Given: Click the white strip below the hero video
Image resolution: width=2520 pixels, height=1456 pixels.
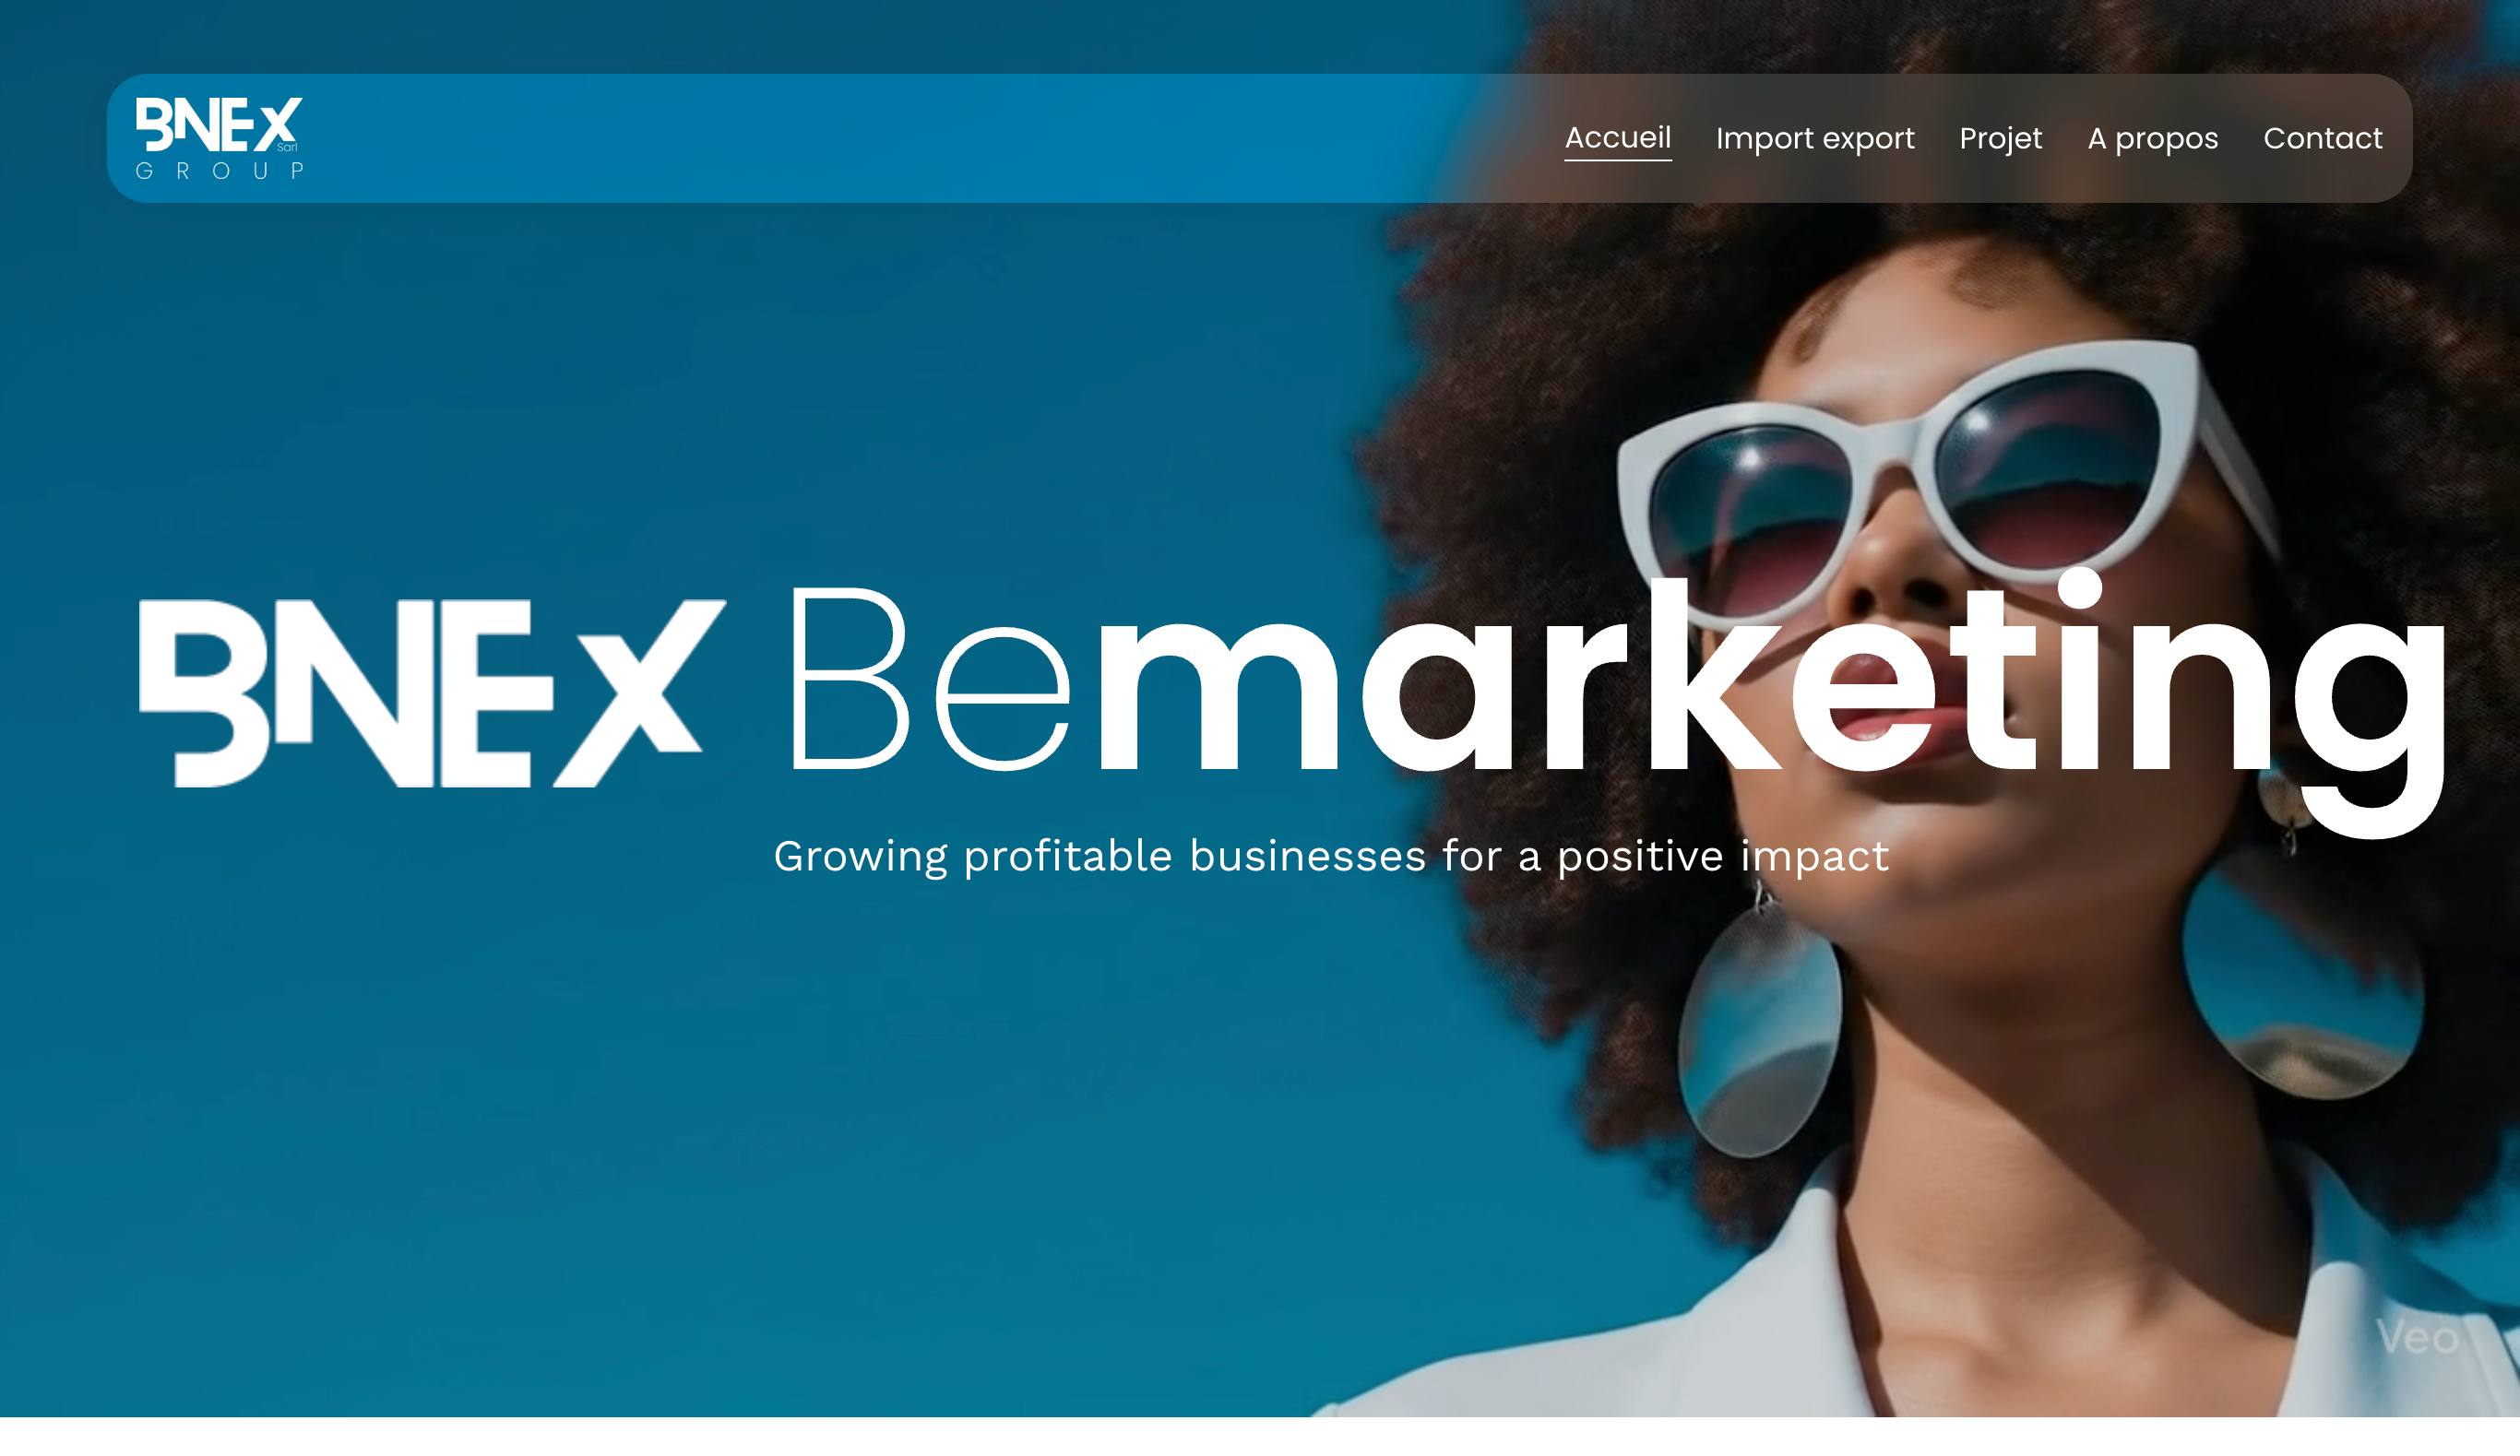Looking at the screenshot, I should click(x=1260, y=1436).
